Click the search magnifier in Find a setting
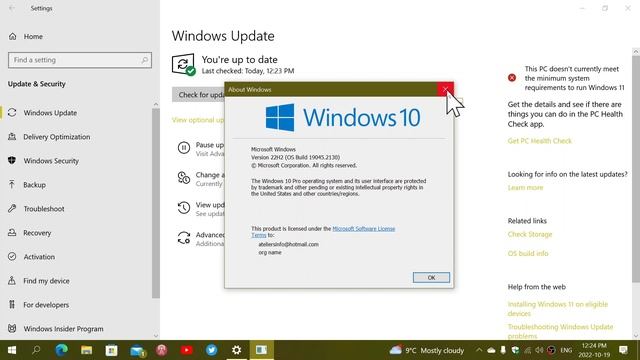This screenshot has width=640, height=360. pos(144,60)
